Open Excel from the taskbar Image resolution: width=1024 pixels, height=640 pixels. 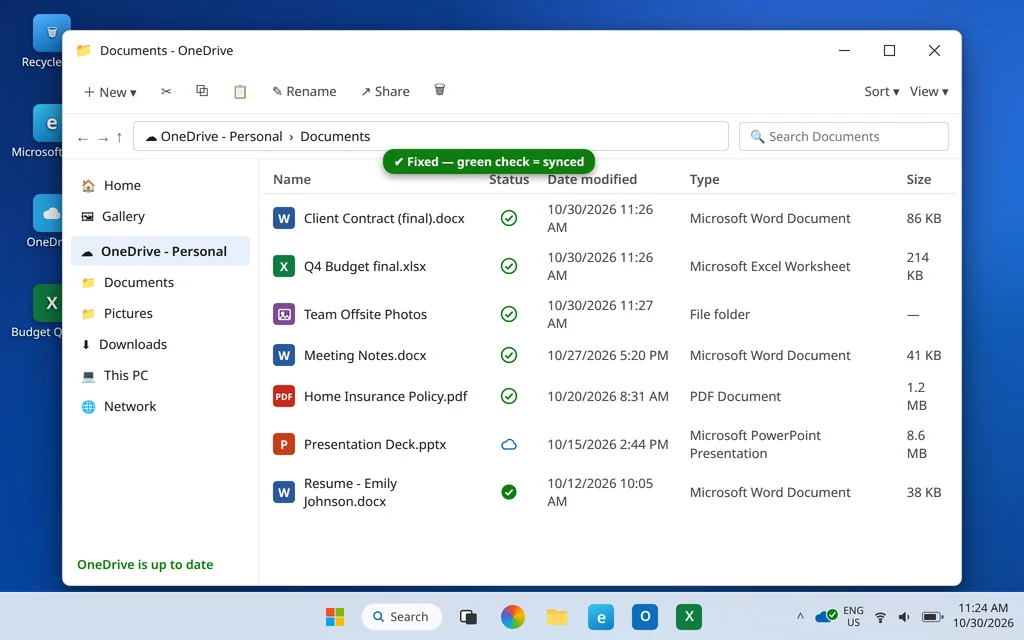[689, 616]
